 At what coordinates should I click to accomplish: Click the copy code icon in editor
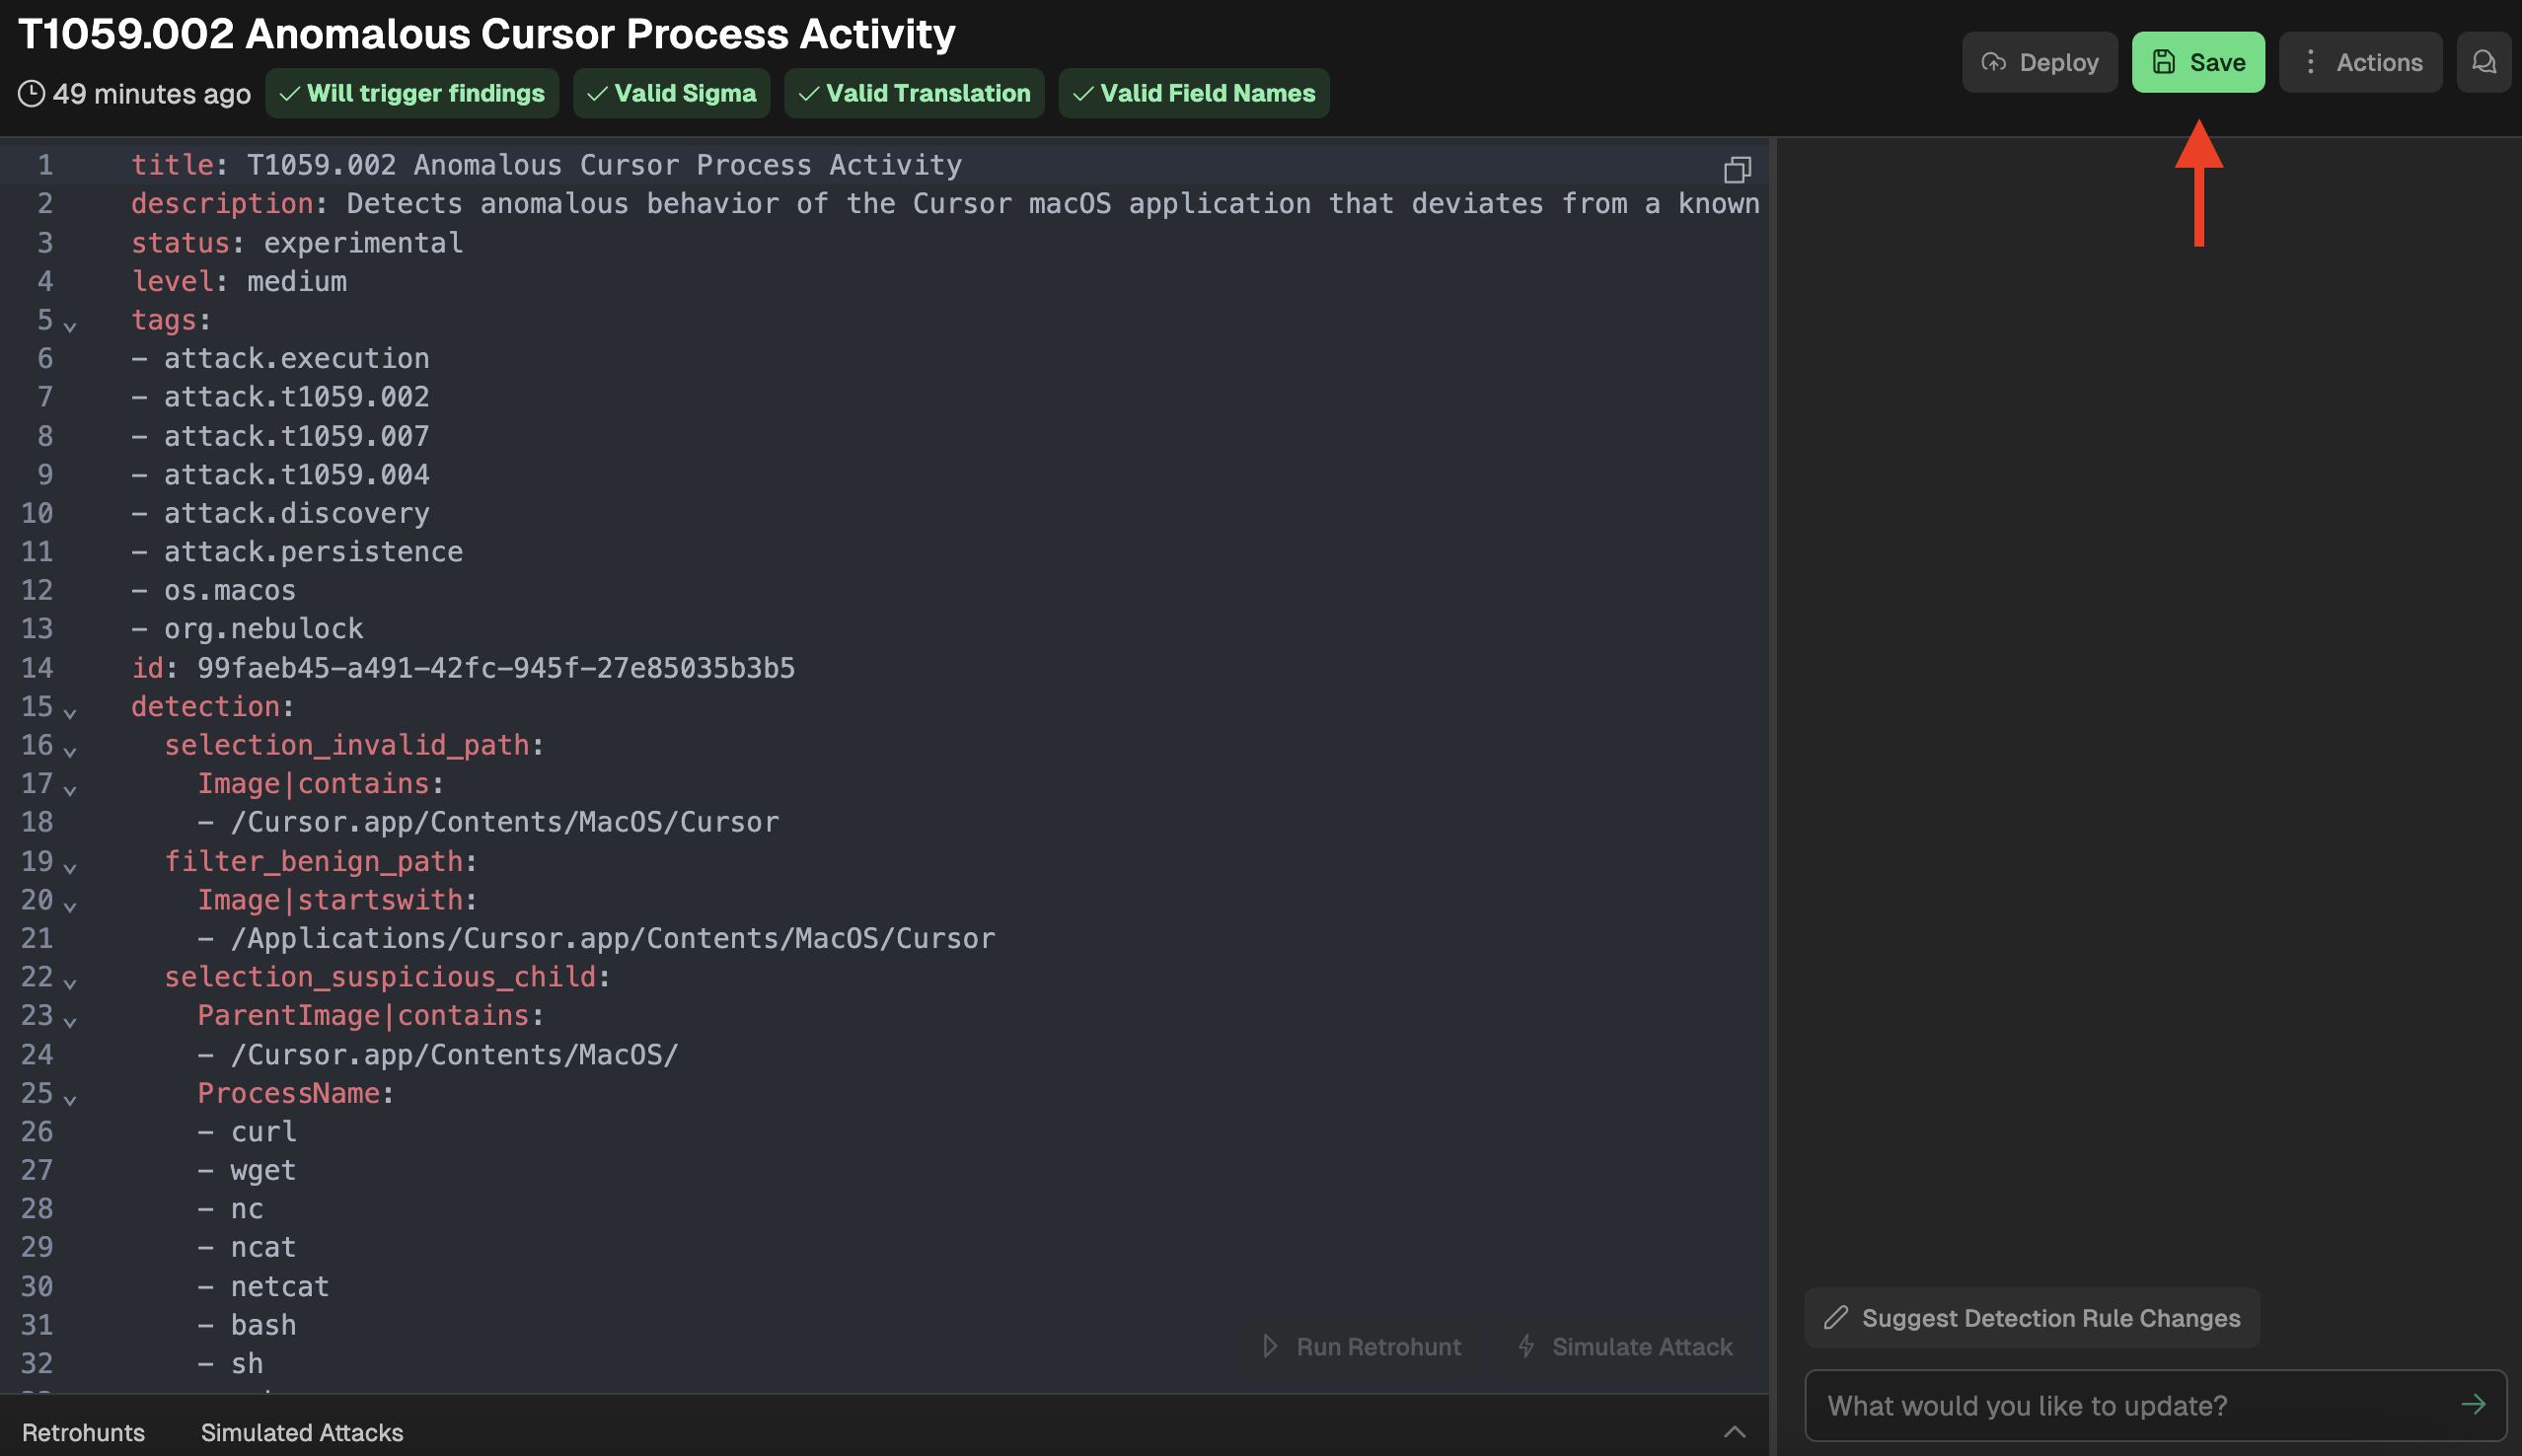pos(1737,170)
